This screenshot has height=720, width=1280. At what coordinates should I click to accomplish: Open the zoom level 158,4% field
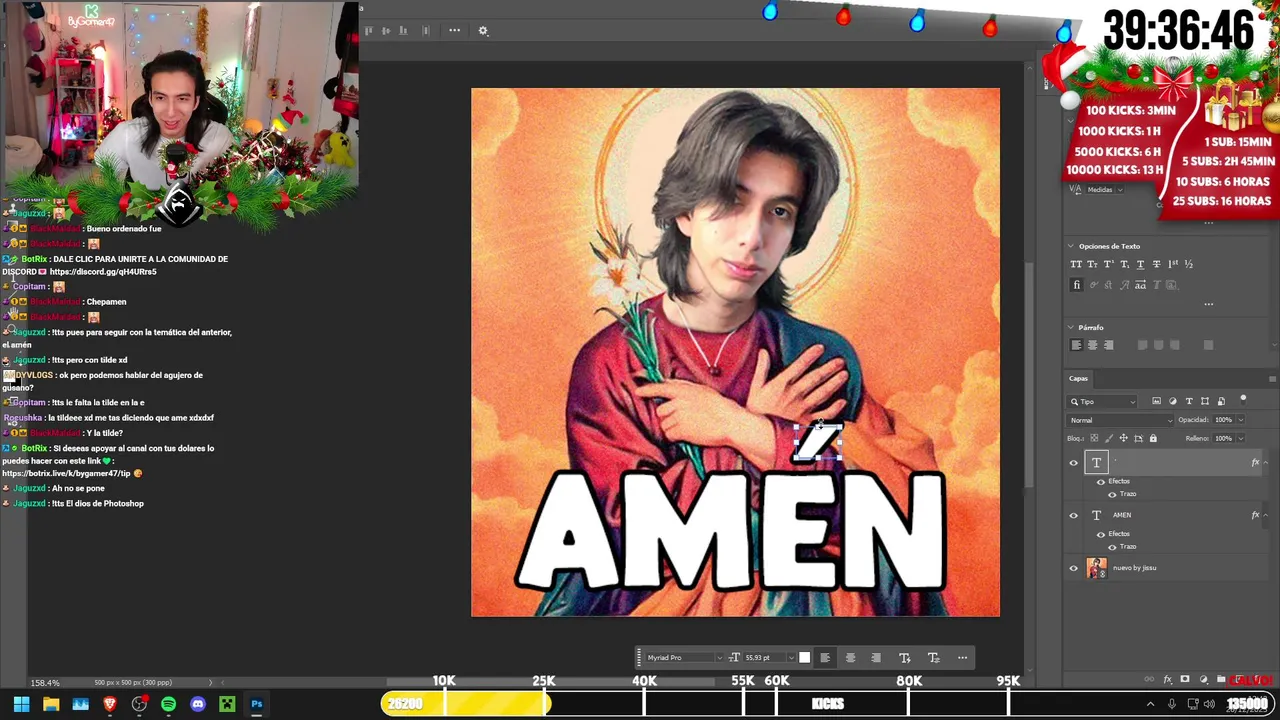coord(45,683)
